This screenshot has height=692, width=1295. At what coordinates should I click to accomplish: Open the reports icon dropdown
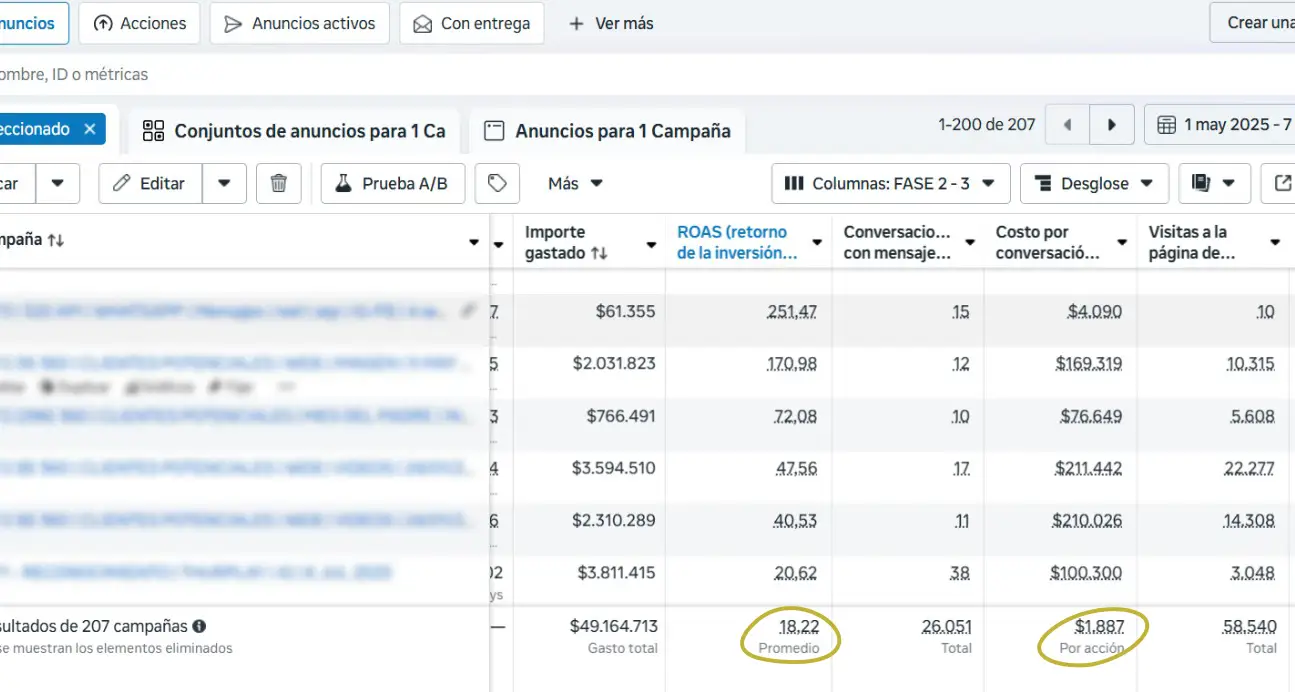click(1214, 183)
